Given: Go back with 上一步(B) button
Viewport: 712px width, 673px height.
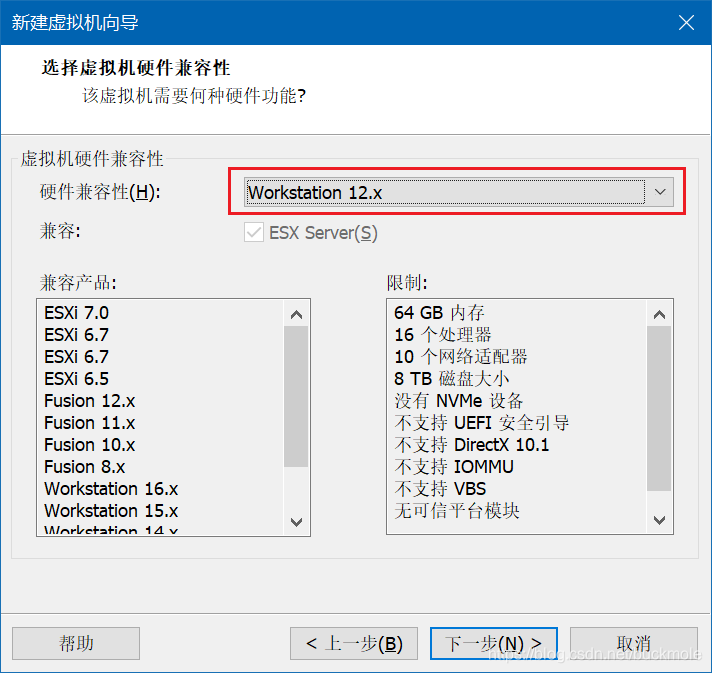Looking at the screenshot, I should point(354,643).
